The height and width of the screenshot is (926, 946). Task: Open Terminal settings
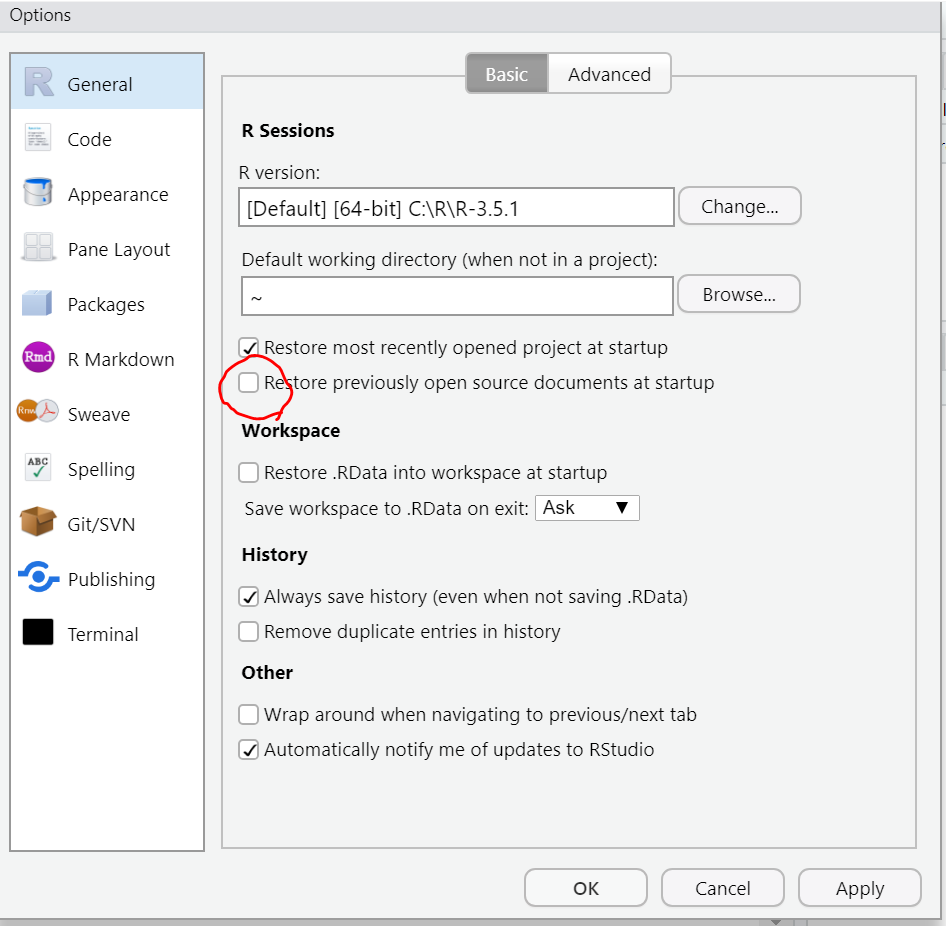[x=107, y=633]
